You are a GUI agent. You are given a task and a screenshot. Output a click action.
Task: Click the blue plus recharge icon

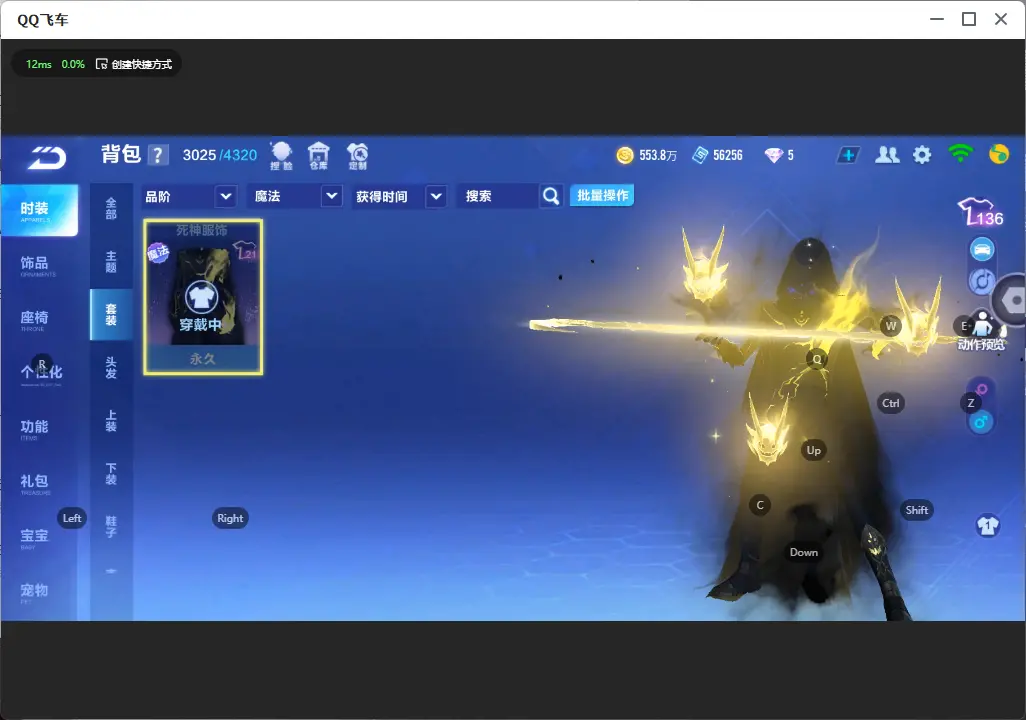point(848,155)
